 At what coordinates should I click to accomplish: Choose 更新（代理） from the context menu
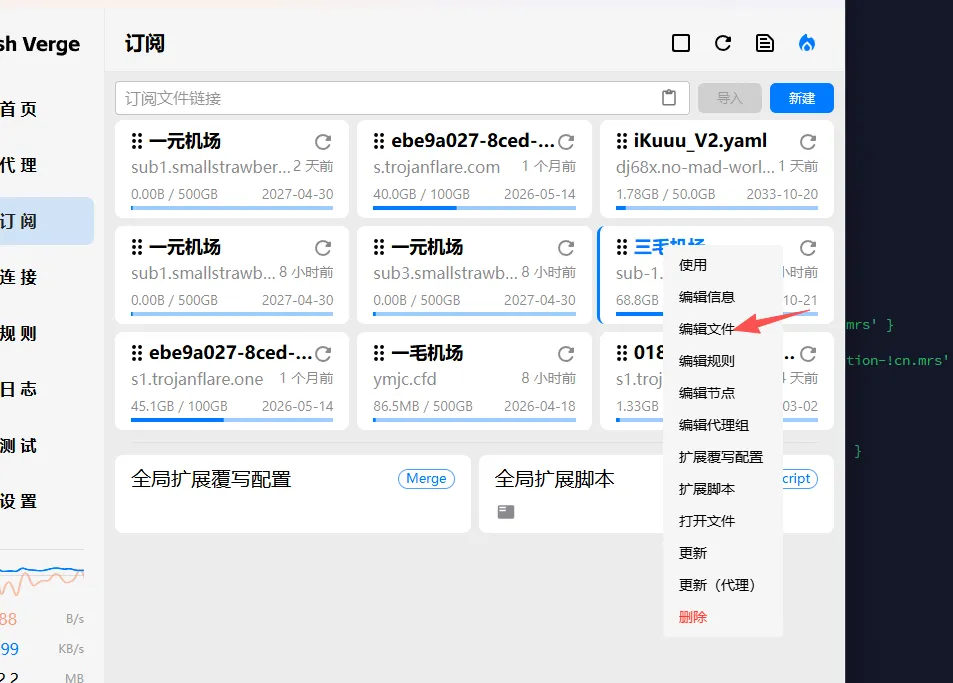click(719, 585)
